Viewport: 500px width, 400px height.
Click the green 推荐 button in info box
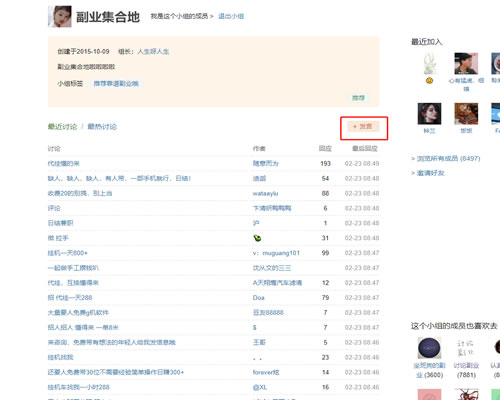(358, 98)
